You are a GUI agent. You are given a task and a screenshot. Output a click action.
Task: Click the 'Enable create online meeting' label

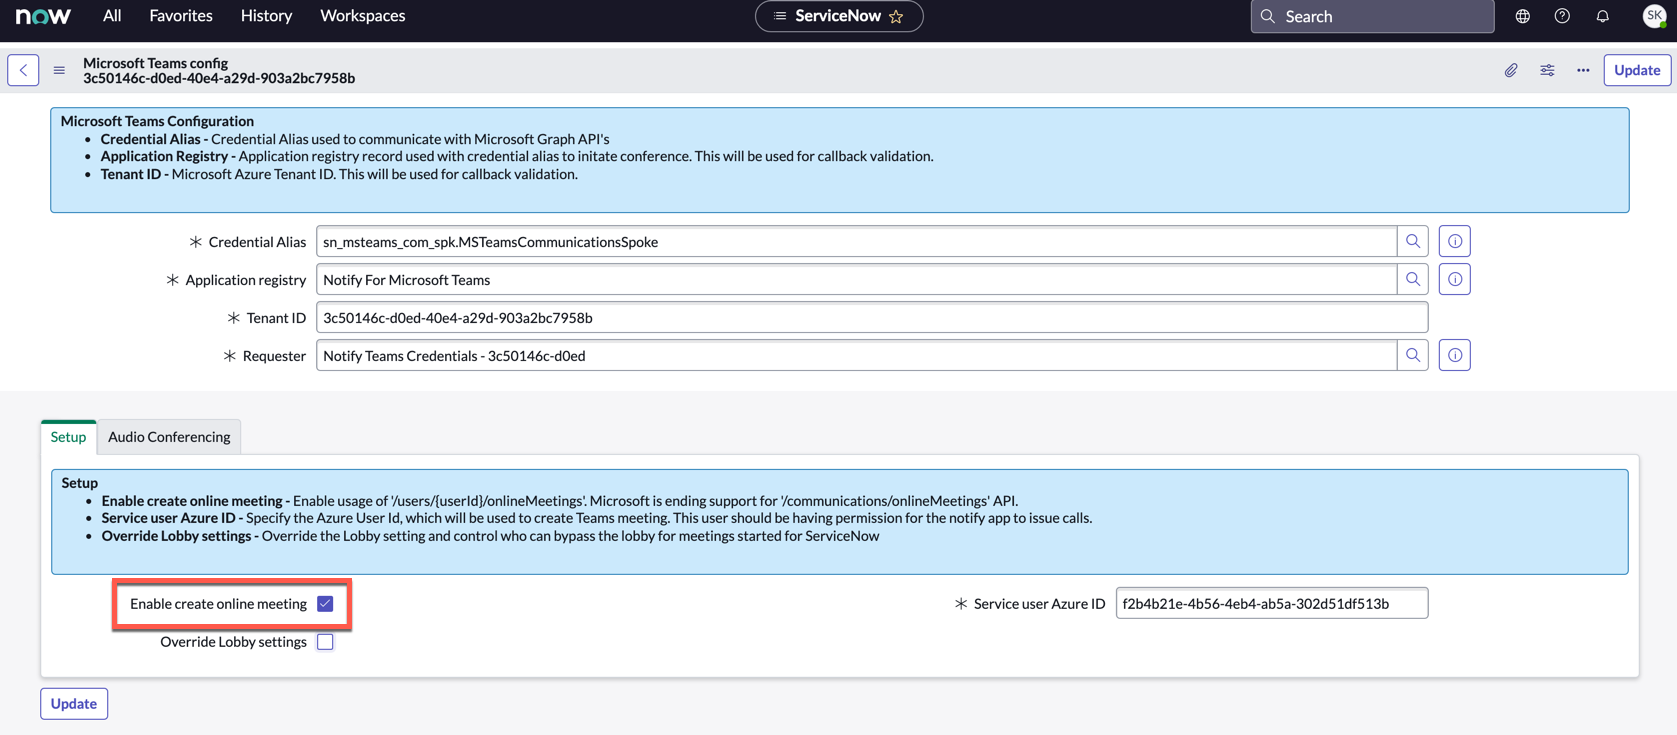(x=218, y=604)
